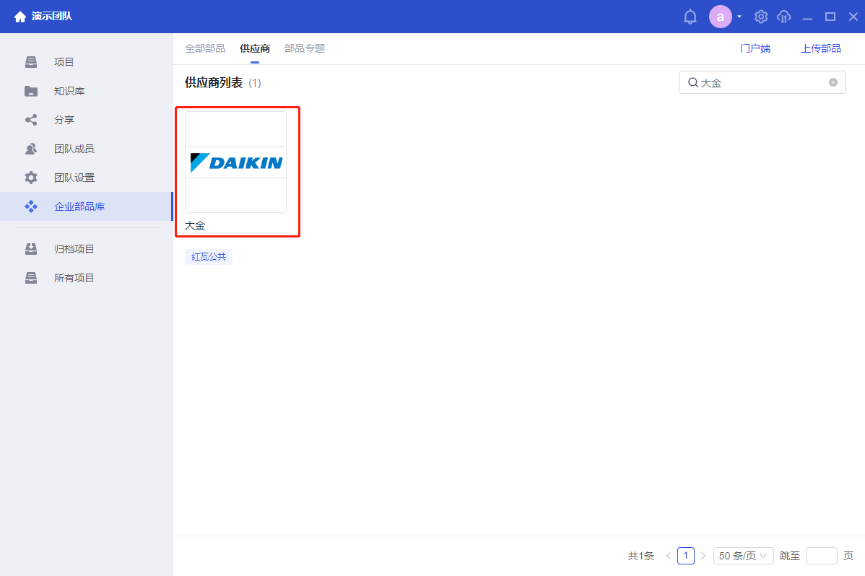
Task: Click the 演示团队 team name
Action: [x=52, y=17]
